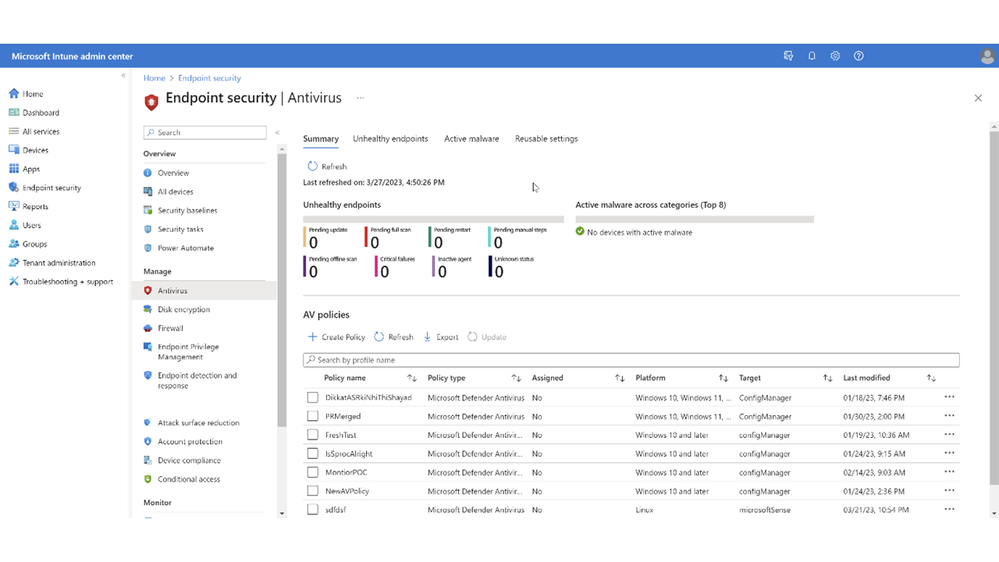Select checkbox for FreshTest policy
This screenshot has width=999, height=562.
[312, 435]
